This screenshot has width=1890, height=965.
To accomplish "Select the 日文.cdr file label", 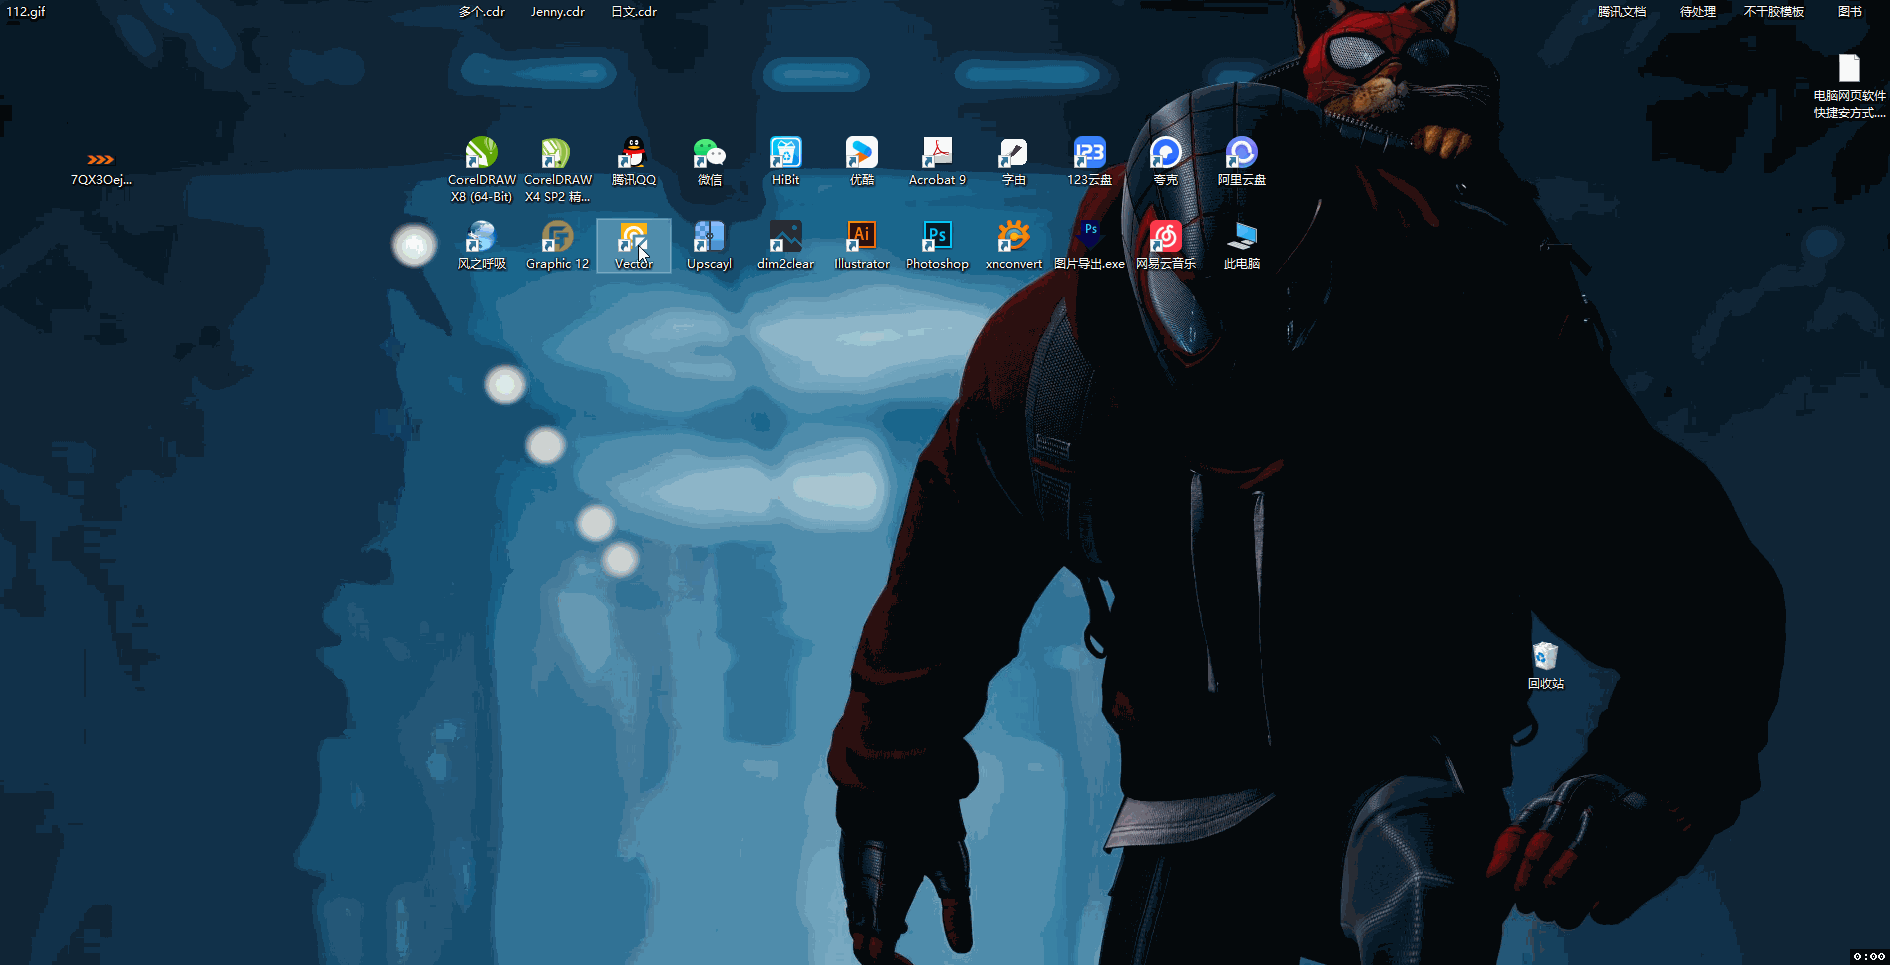I will [x=633, y=12].
